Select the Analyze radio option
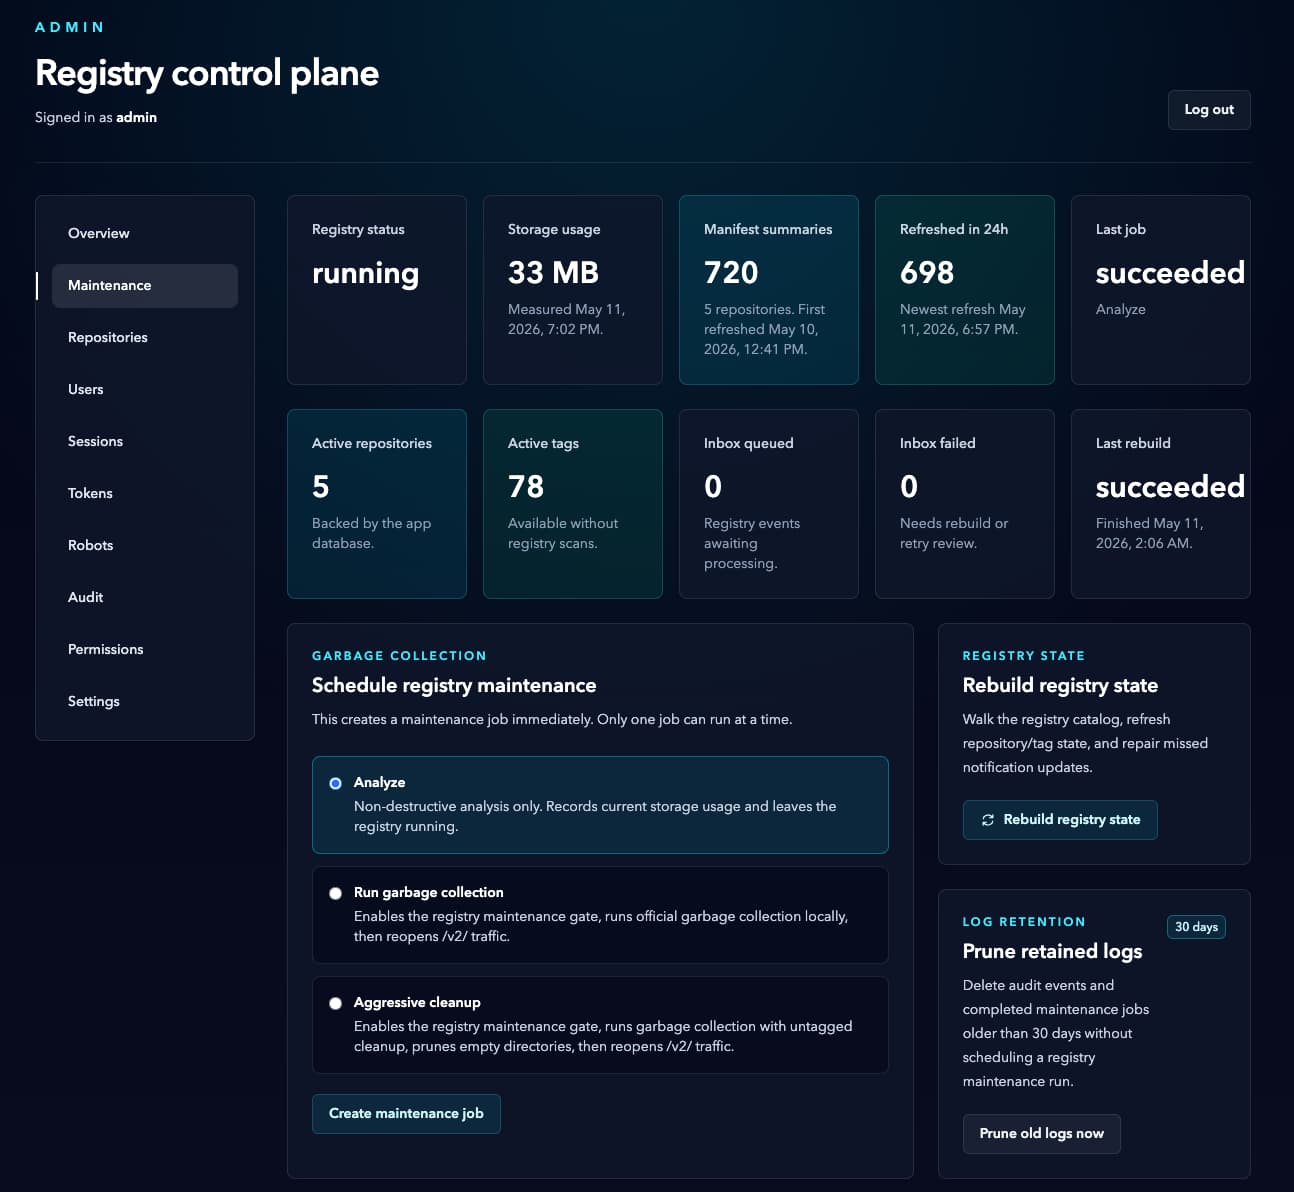 pyautogui.click(x=336, y=783)
